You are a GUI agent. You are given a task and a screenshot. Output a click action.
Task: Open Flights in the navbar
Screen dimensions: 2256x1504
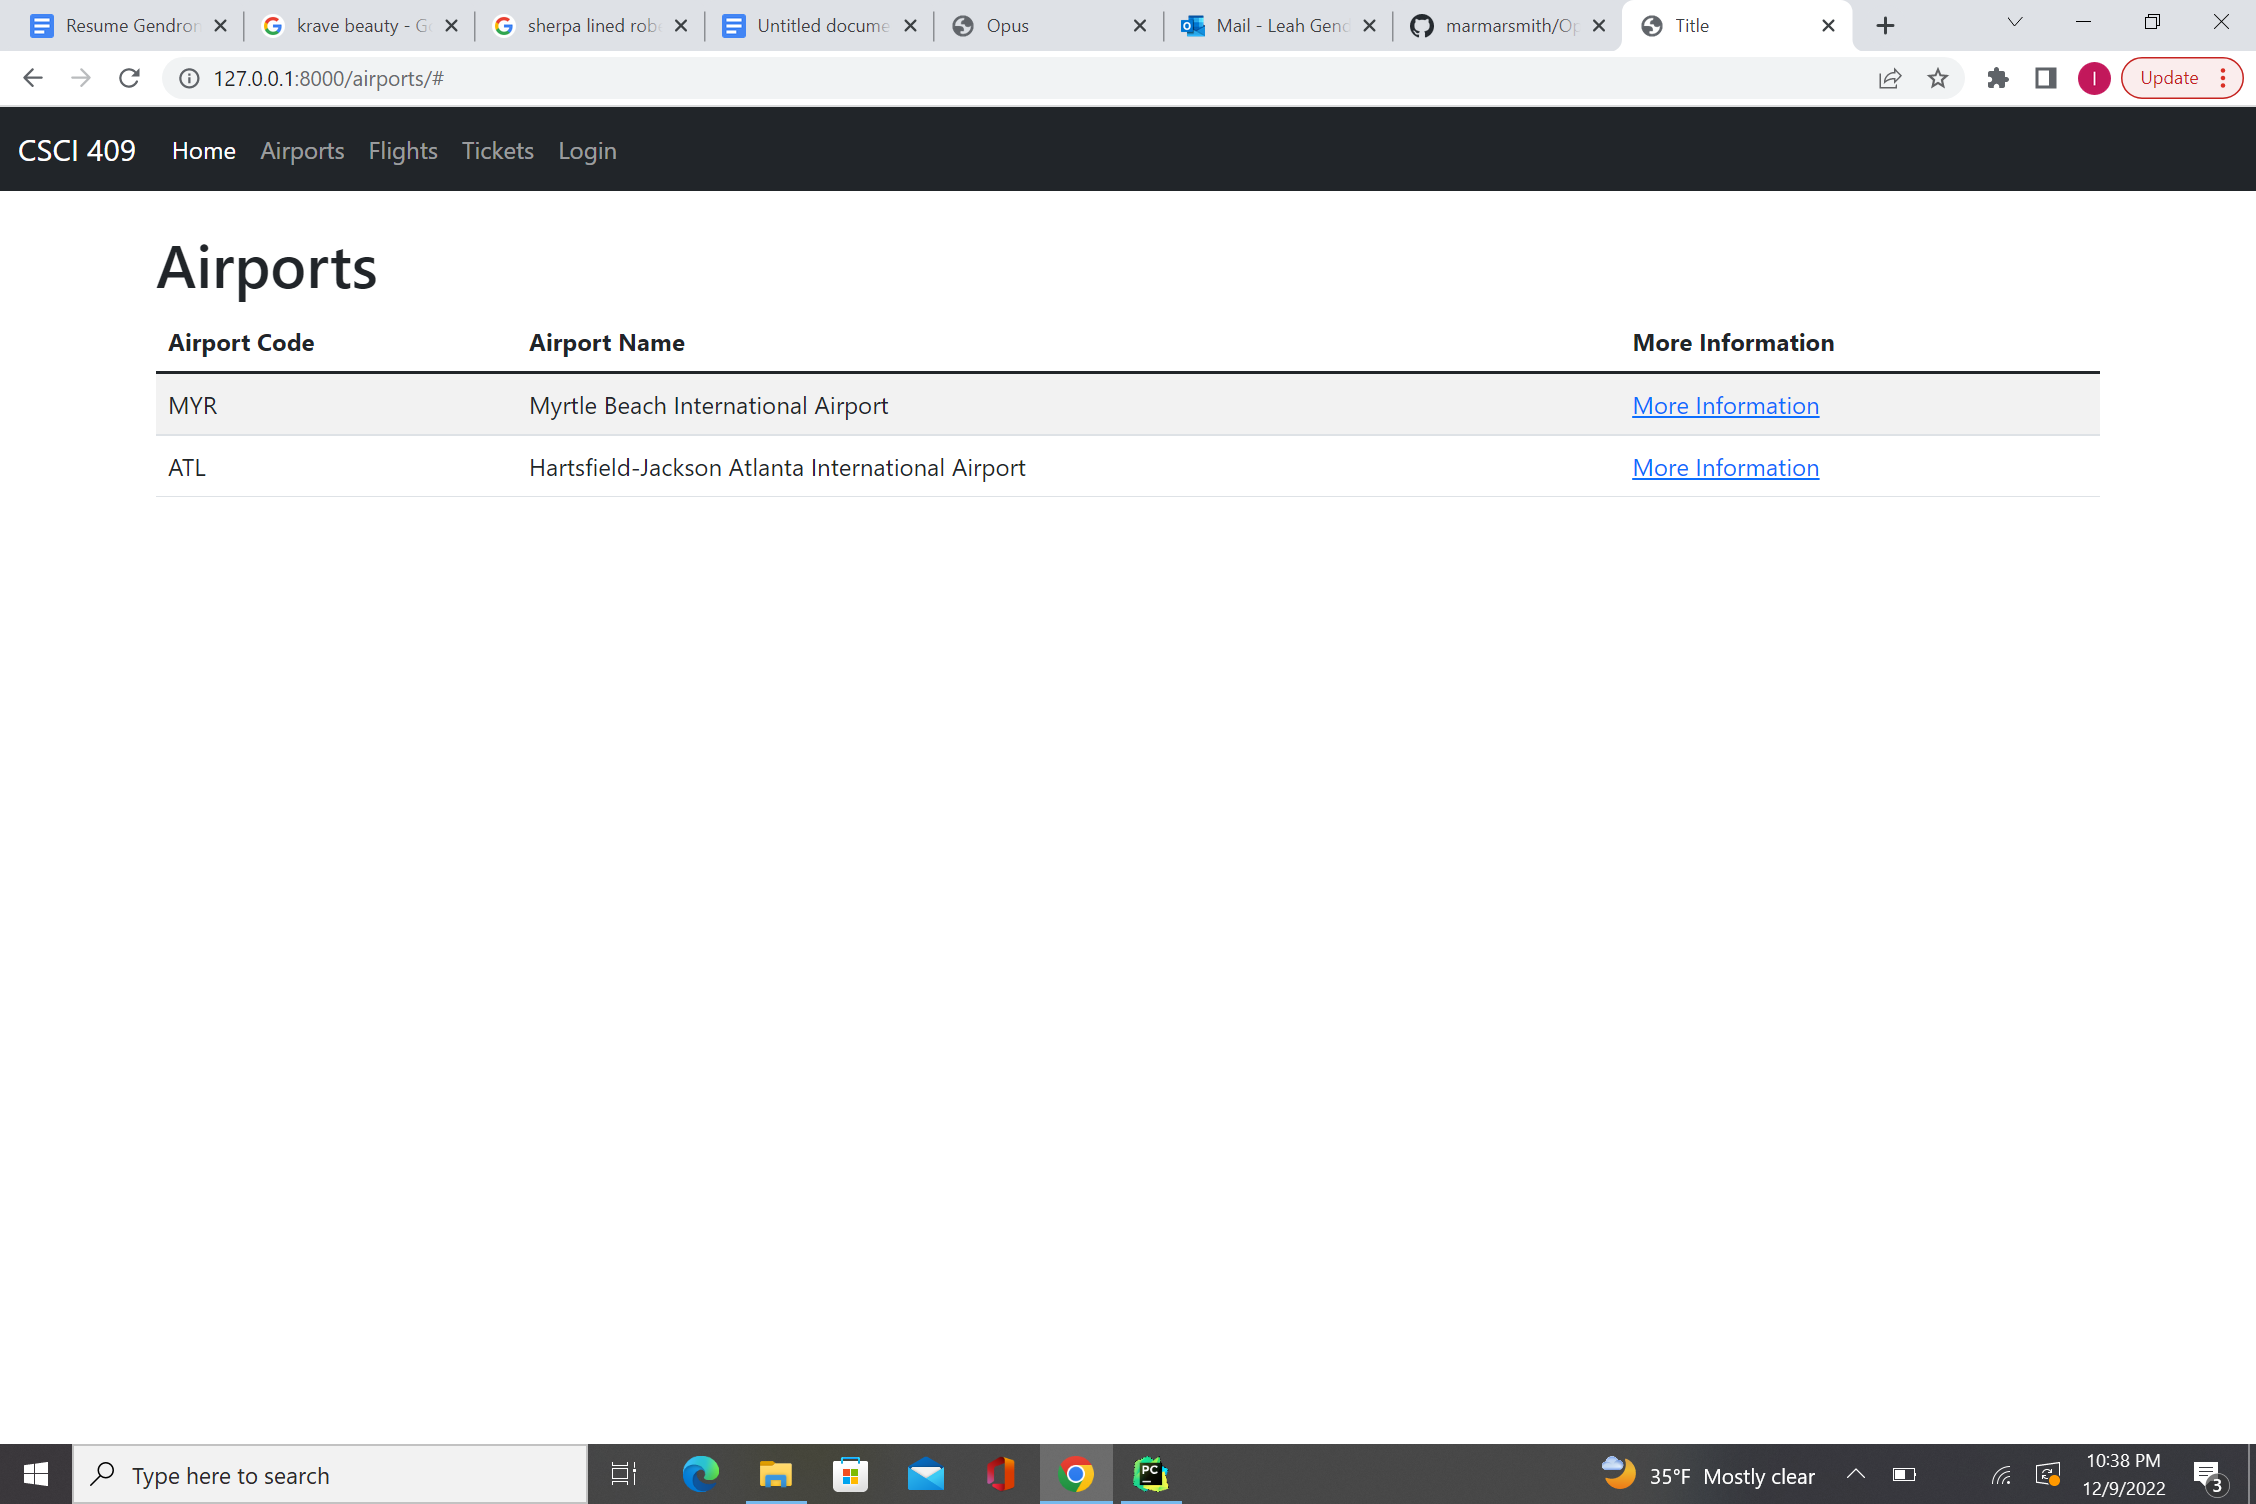[x=403, y=150]
